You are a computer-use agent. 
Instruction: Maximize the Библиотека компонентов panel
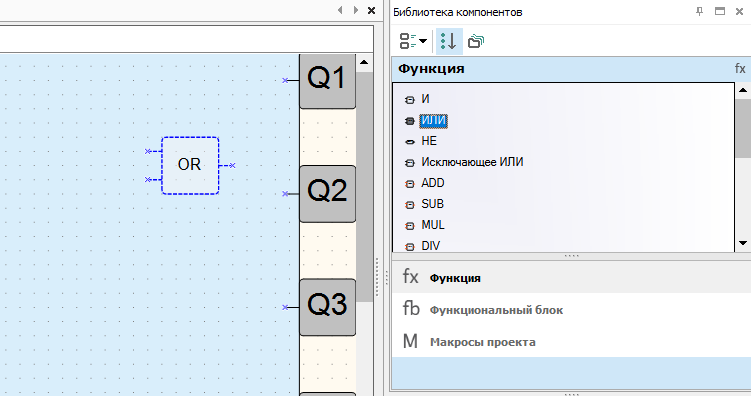[720, 11]
